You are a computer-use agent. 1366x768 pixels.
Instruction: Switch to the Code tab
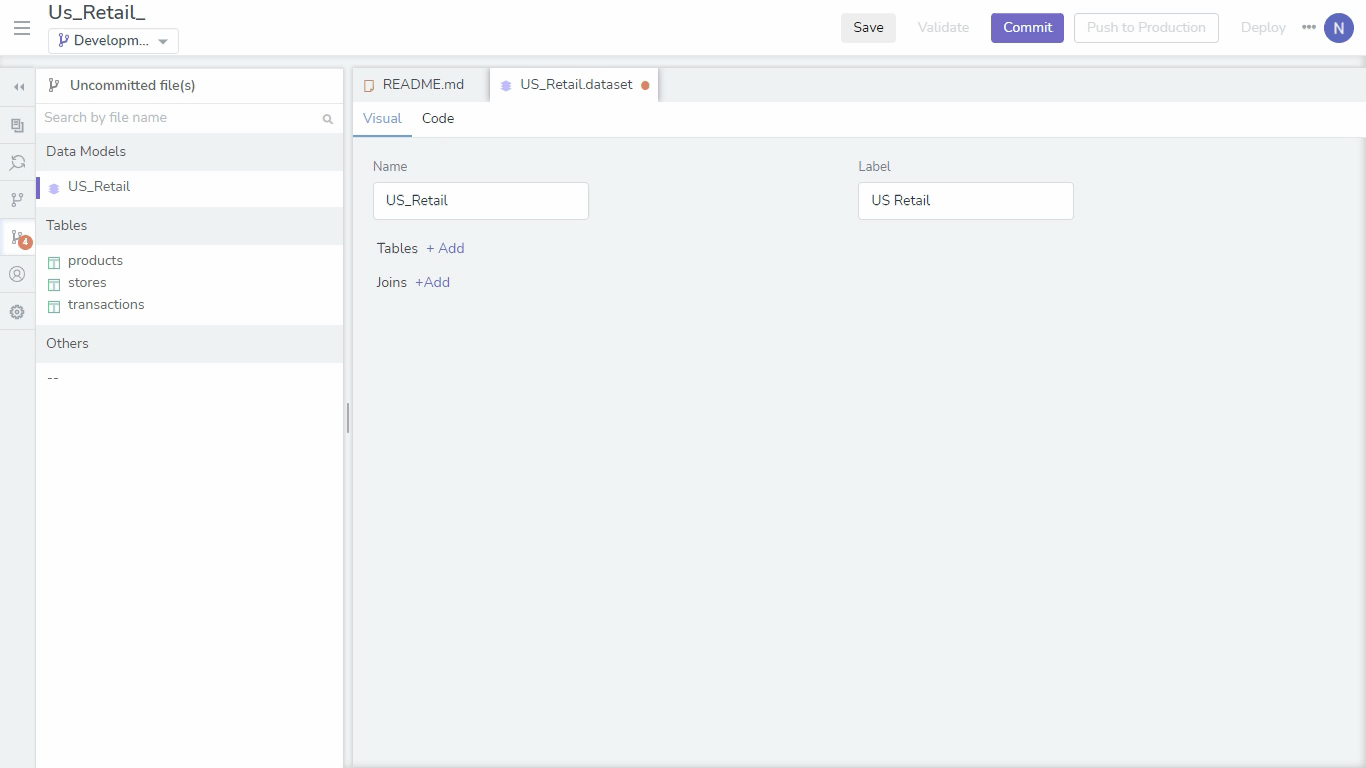(x=438, y=118)
